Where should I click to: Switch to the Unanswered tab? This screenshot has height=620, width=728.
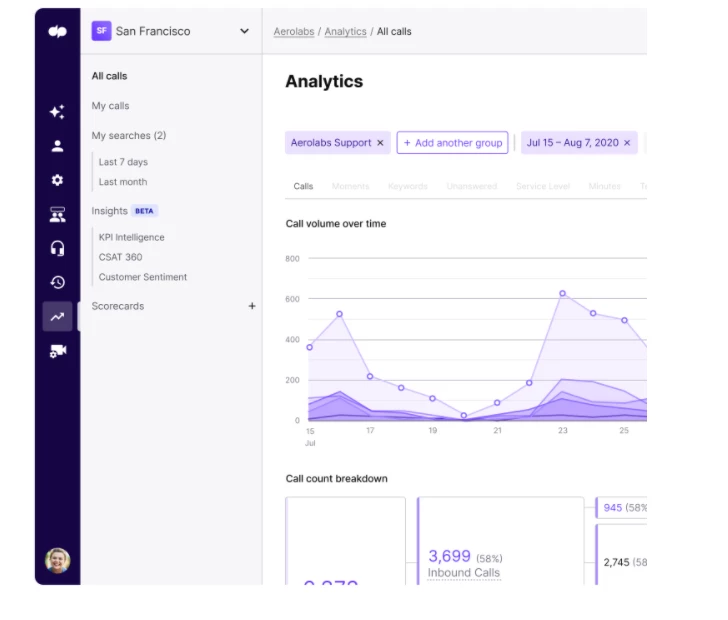click(472, 186)
